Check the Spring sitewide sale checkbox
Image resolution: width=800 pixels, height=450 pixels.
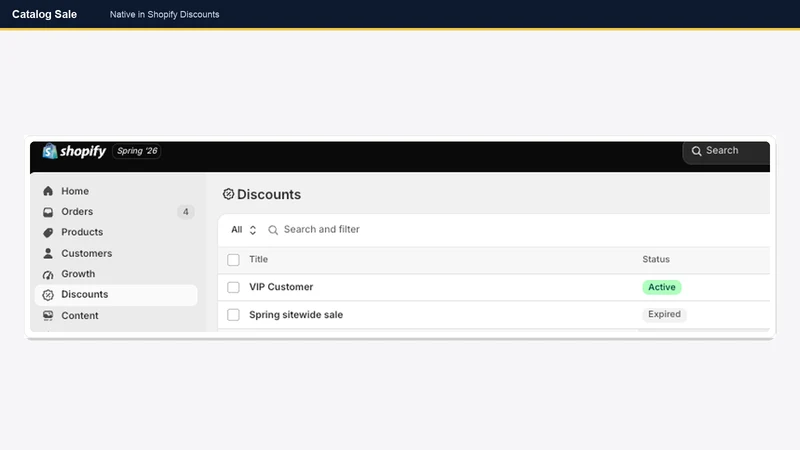(233, 315)
